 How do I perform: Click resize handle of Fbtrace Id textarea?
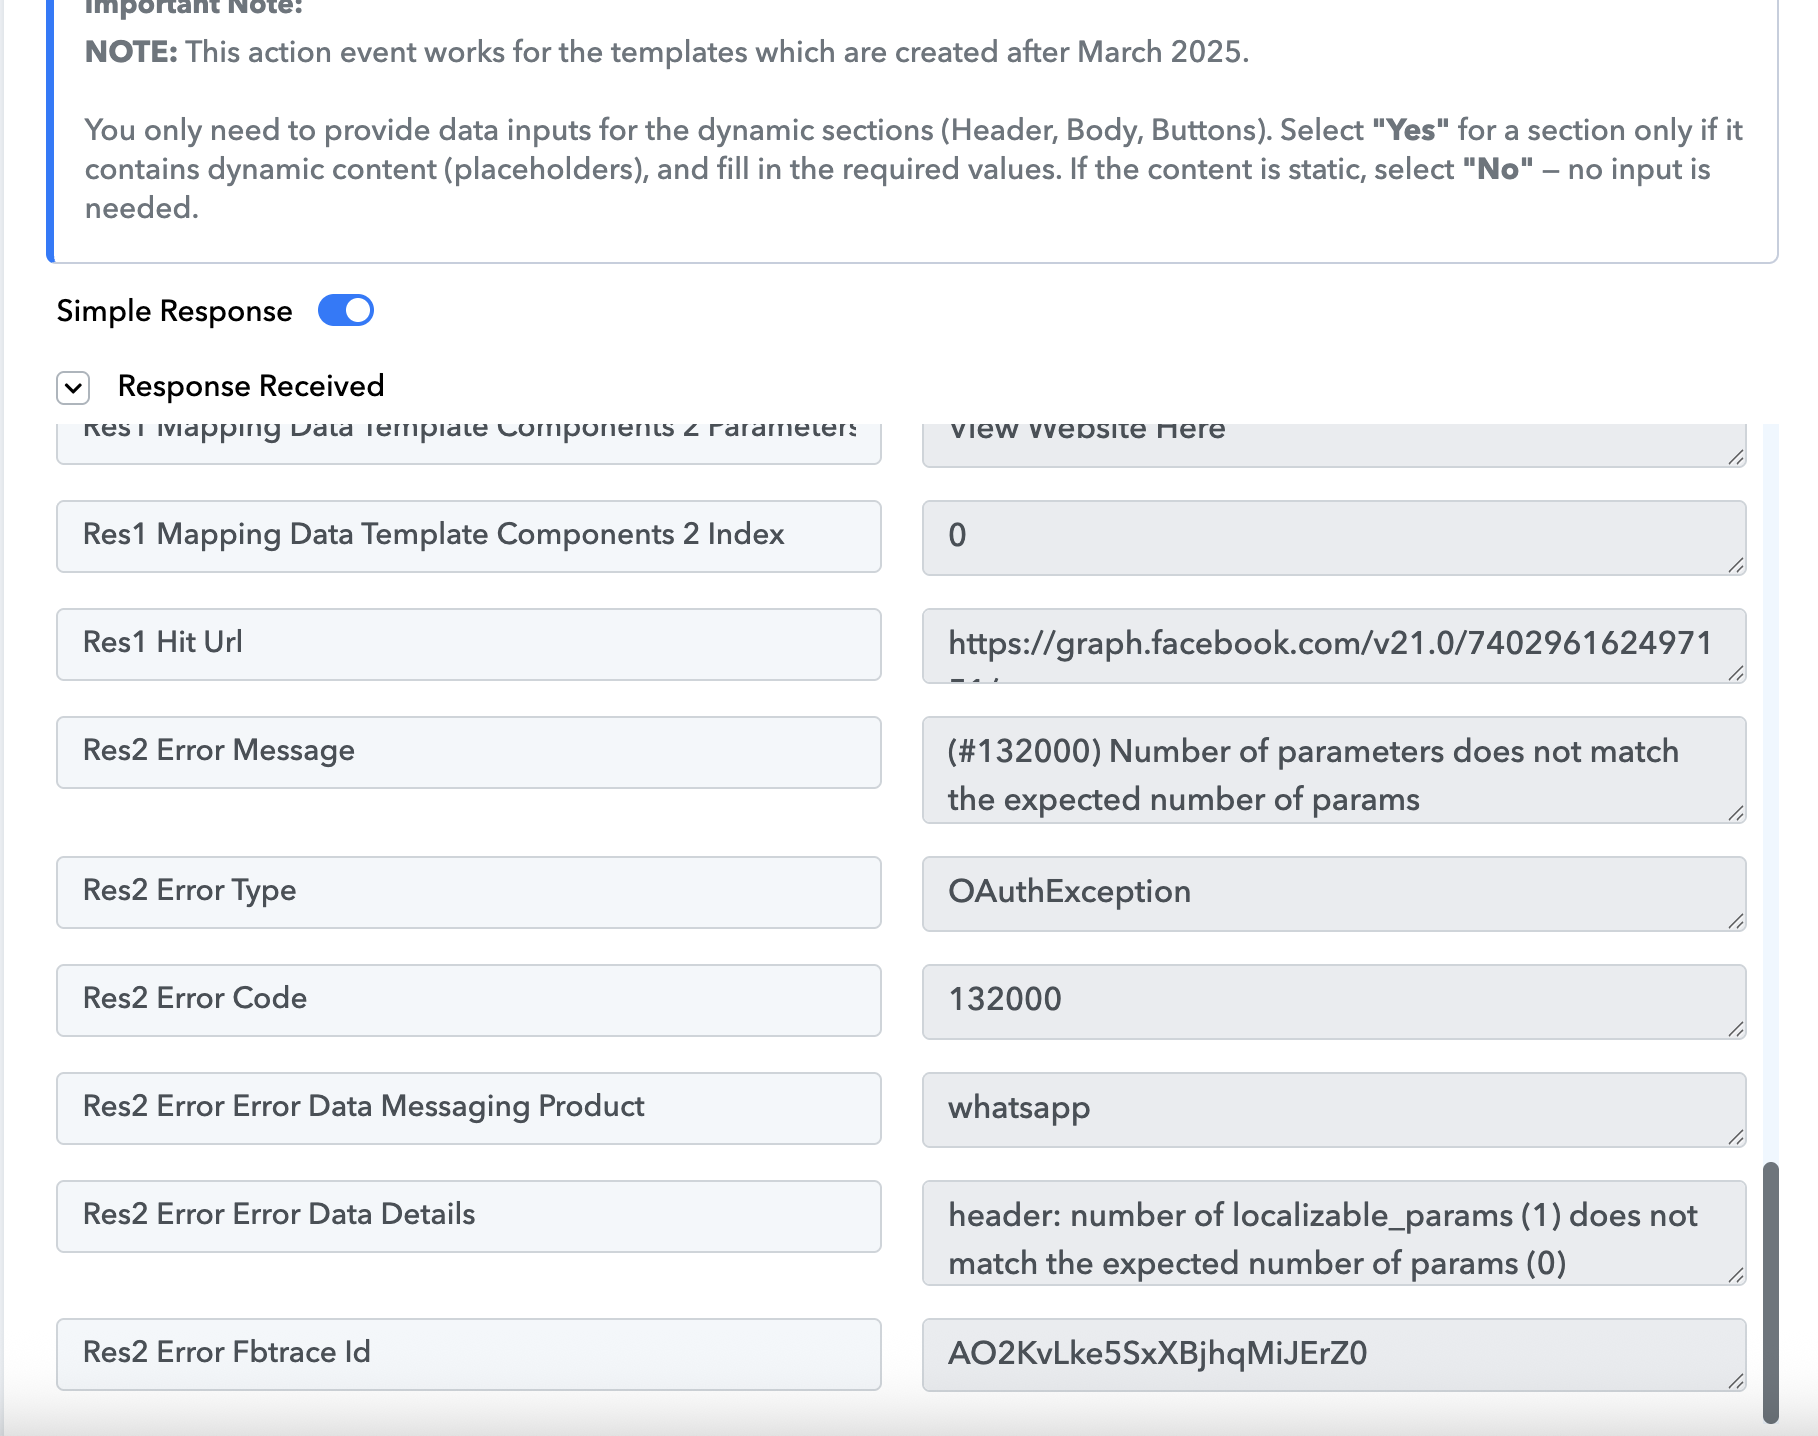(1736, 1381)
